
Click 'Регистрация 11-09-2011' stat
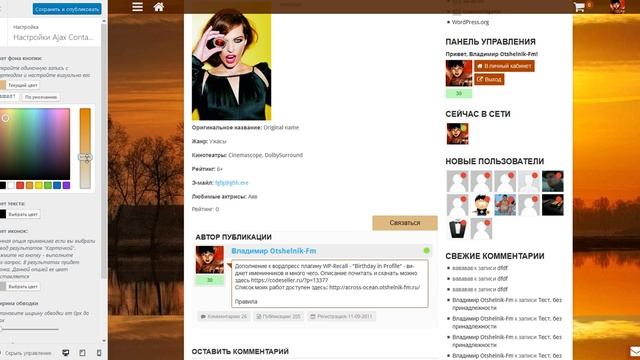(341, 316)
